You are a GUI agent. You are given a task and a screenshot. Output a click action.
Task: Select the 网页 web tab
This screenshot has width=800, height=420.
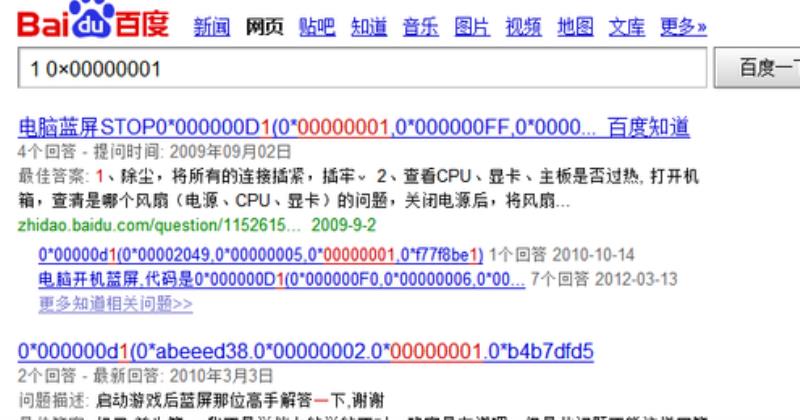coord(264,27)
